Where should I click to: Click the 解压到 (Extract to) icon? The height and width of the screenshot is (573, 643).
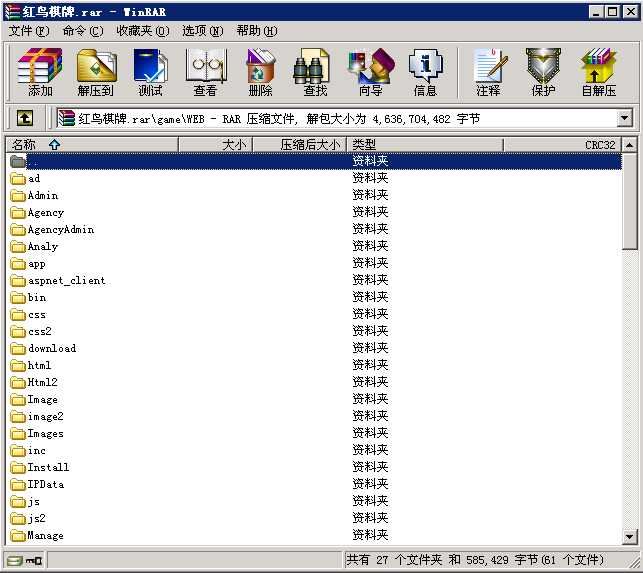coord(96,72)
